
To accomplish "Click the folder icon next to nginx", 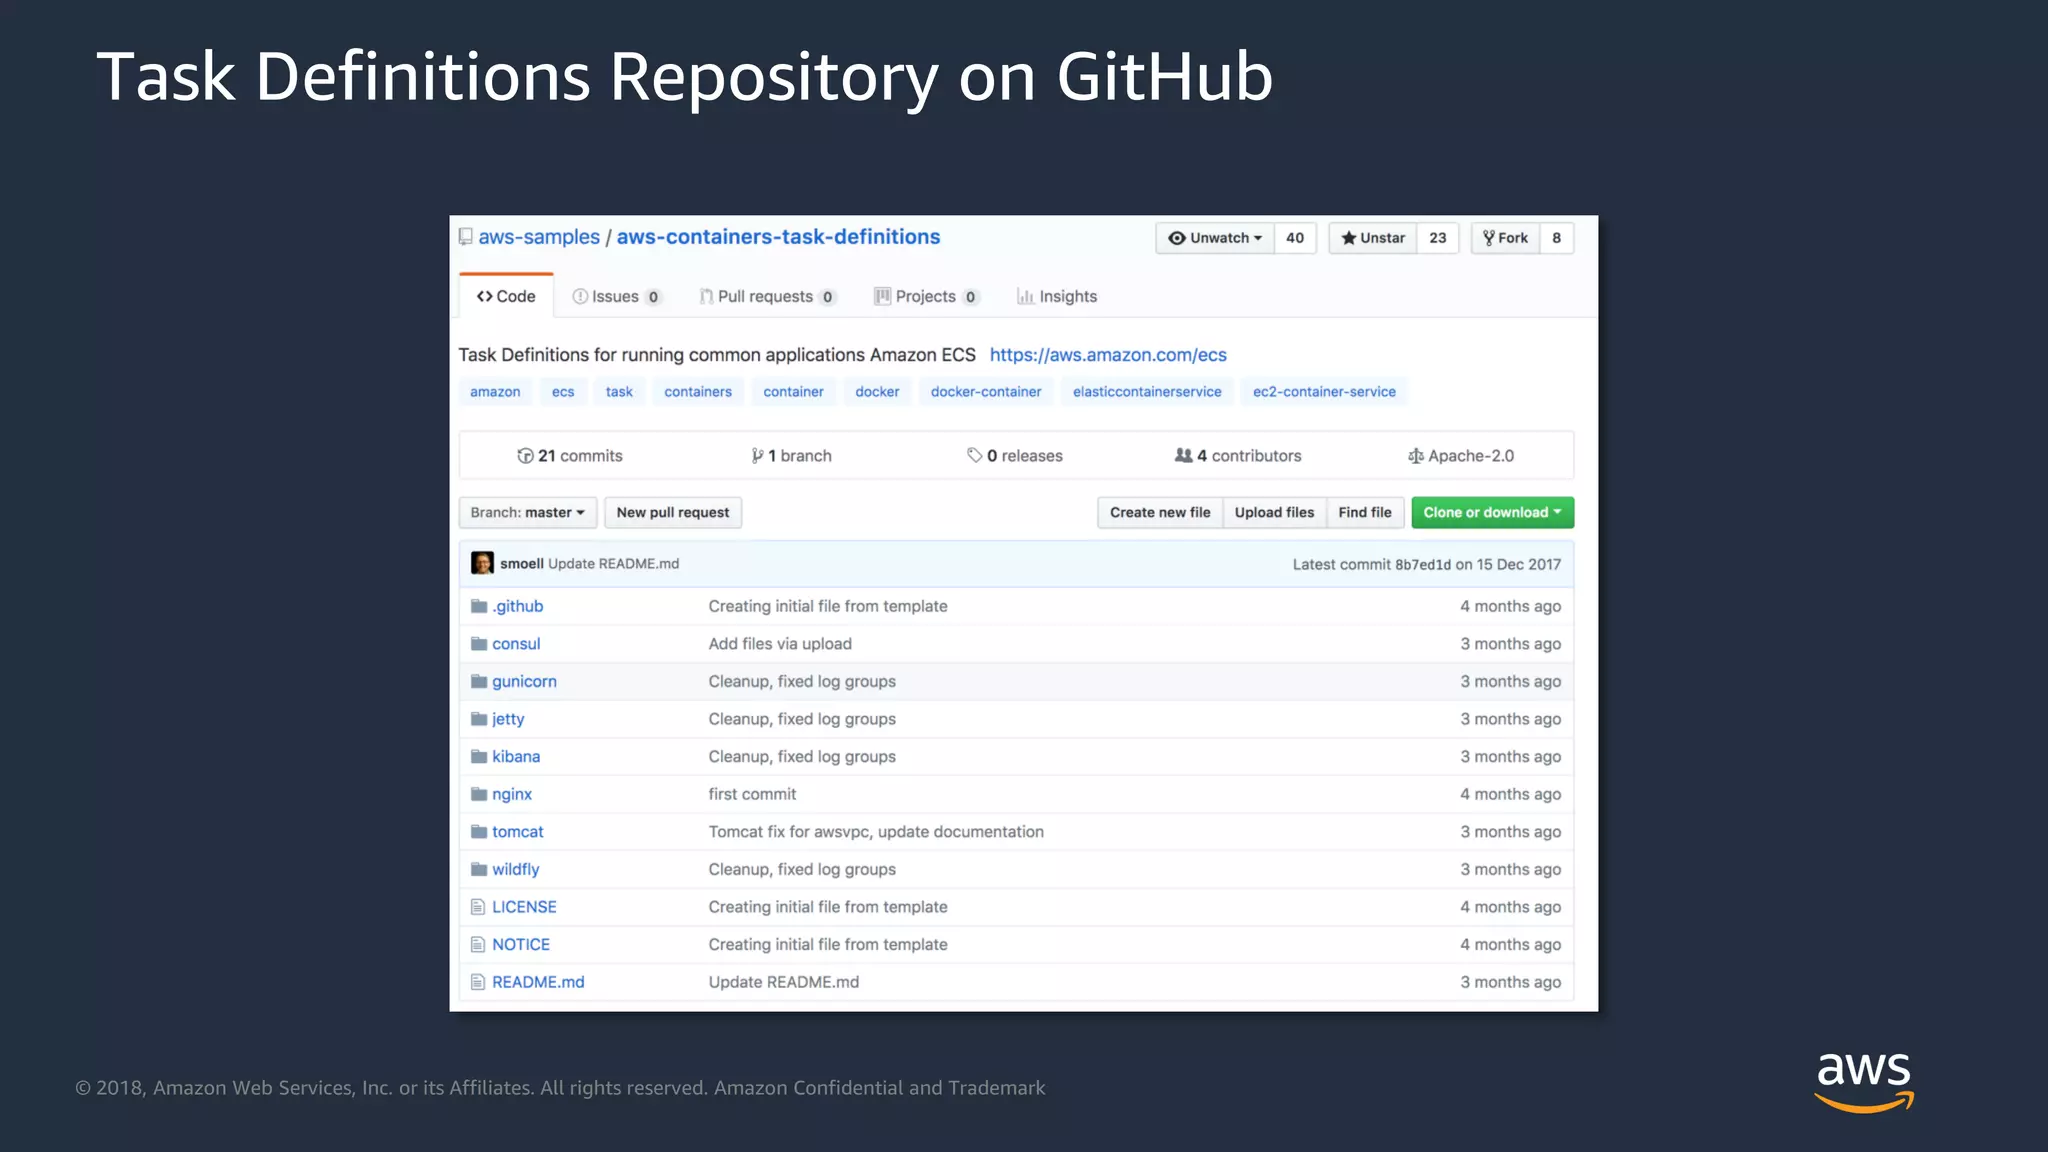I will click(x=479, y=794).
